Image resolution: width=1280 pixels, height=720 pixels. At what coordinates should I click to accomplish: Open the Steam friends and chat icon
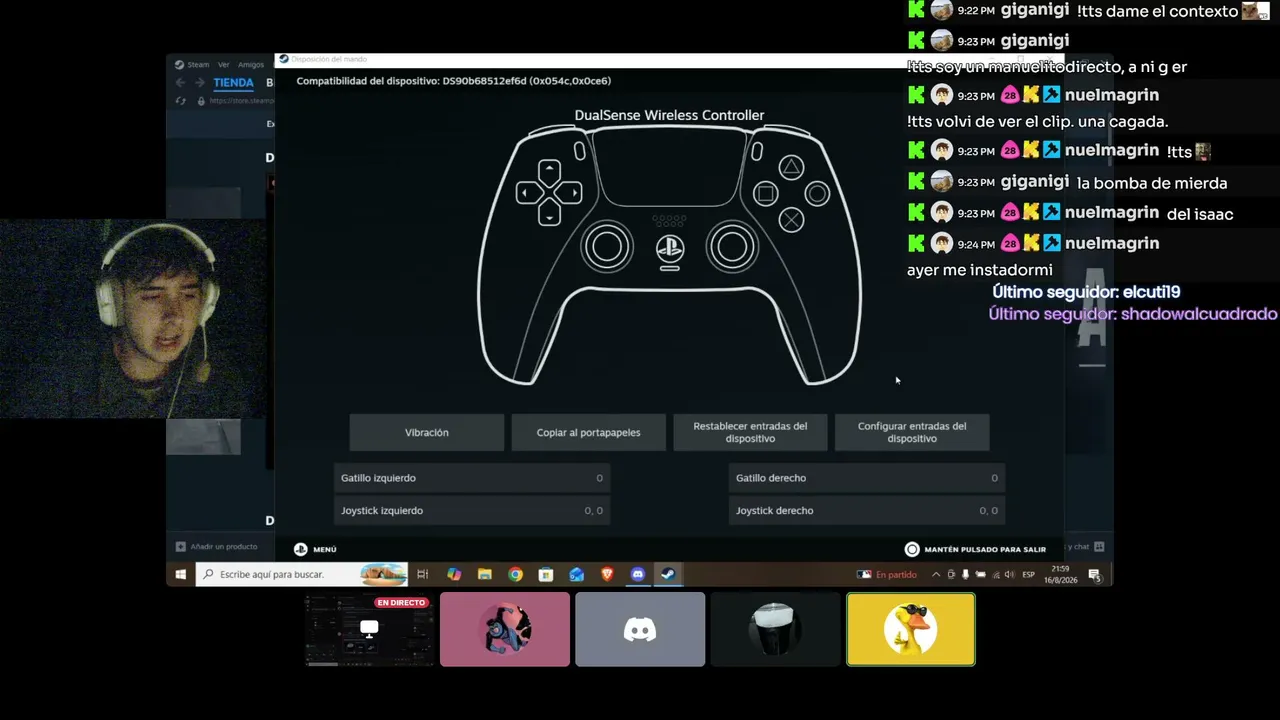[x=1099, y=547]
